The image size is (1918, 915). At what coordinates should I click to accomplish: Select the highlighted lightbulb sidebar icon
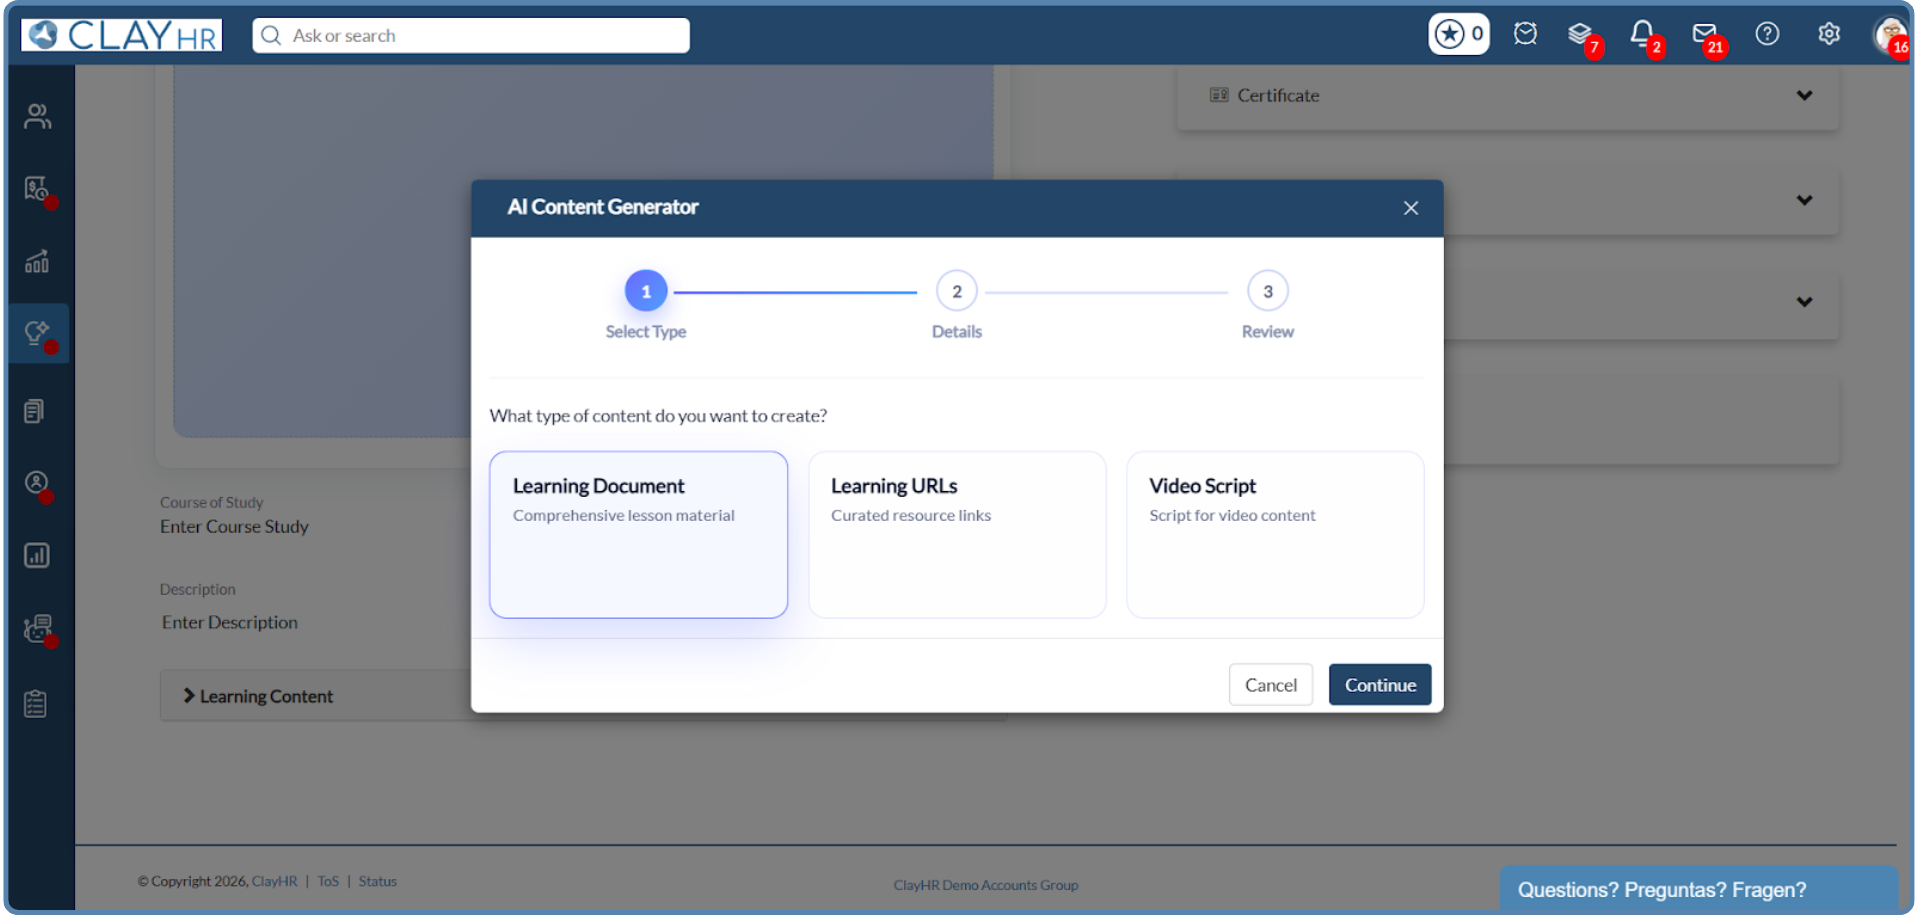[38, 333]
